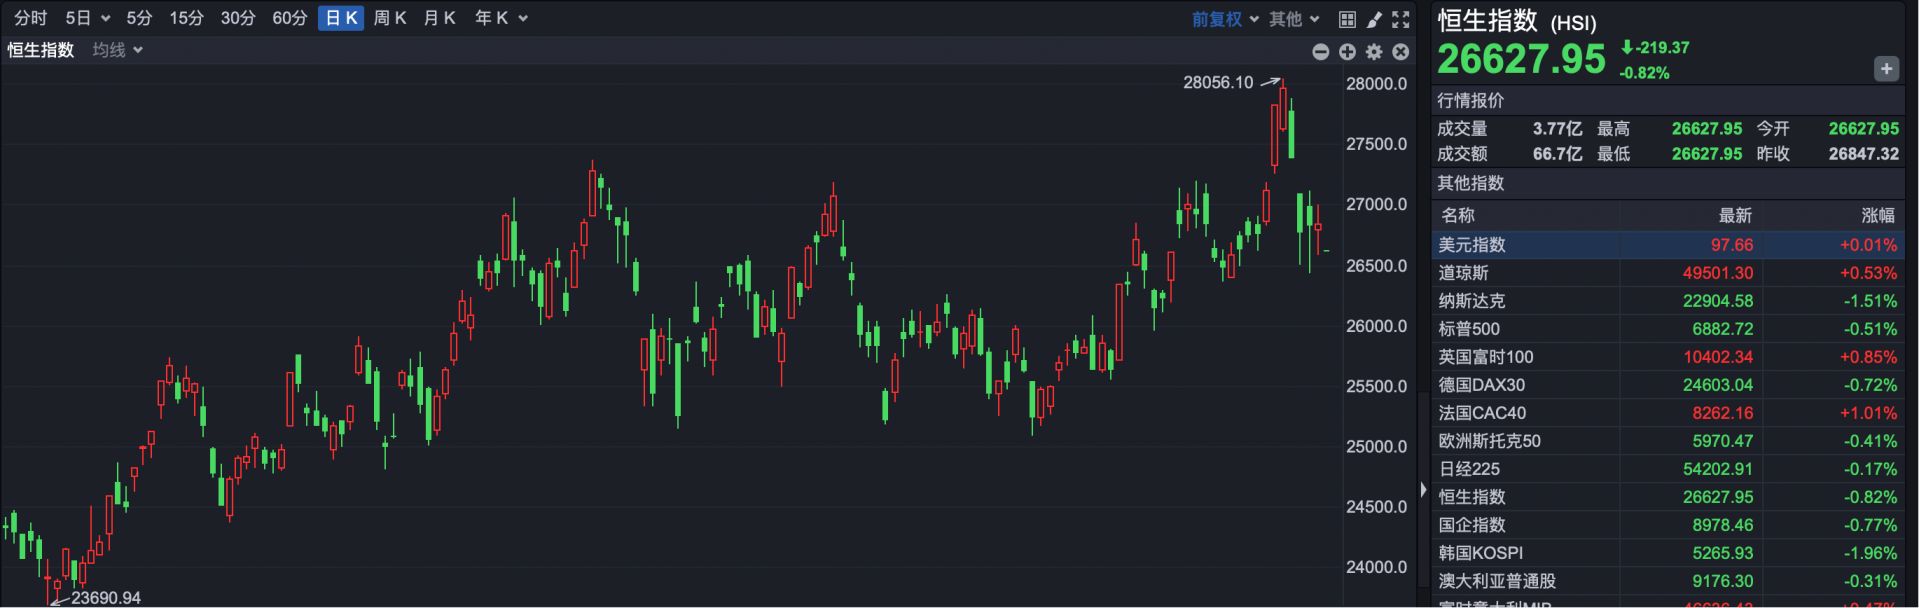Open chart settings gear
The height and width of the screenshot is (608, 1919).
coord(1374,52)
